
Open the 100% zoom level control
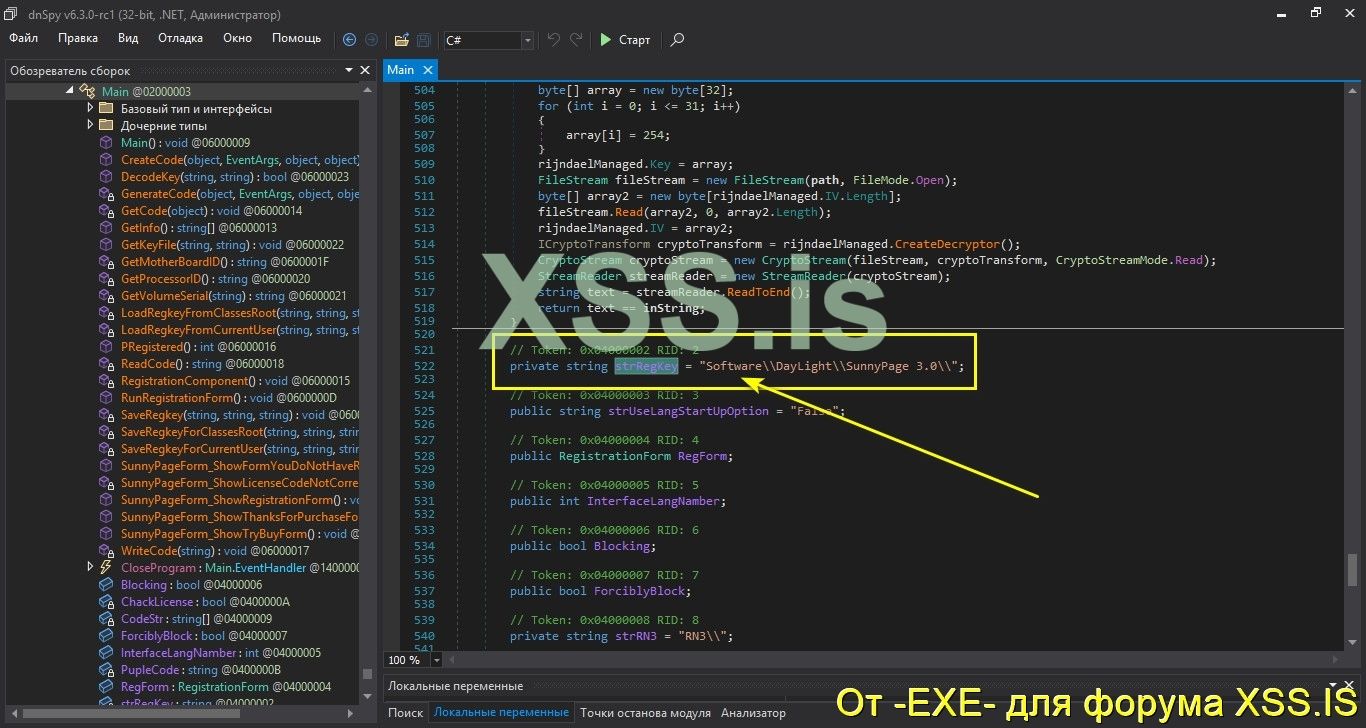coord(410,660)
